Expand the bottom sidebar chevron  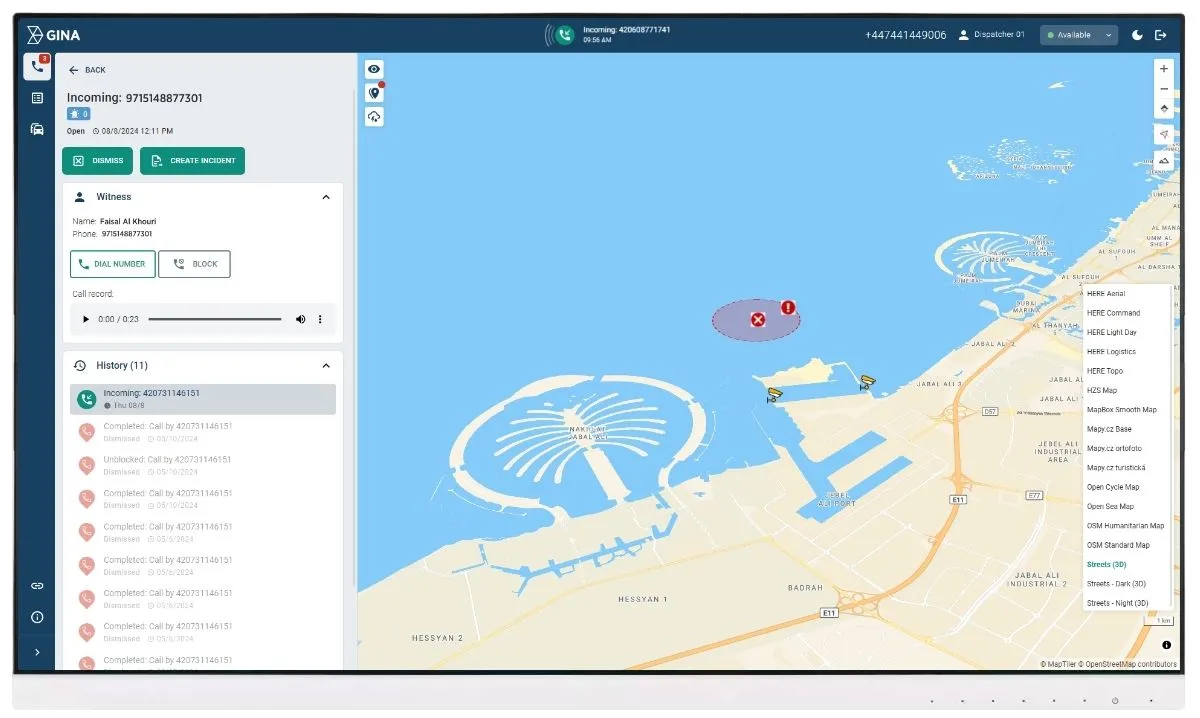click(36, 652)
